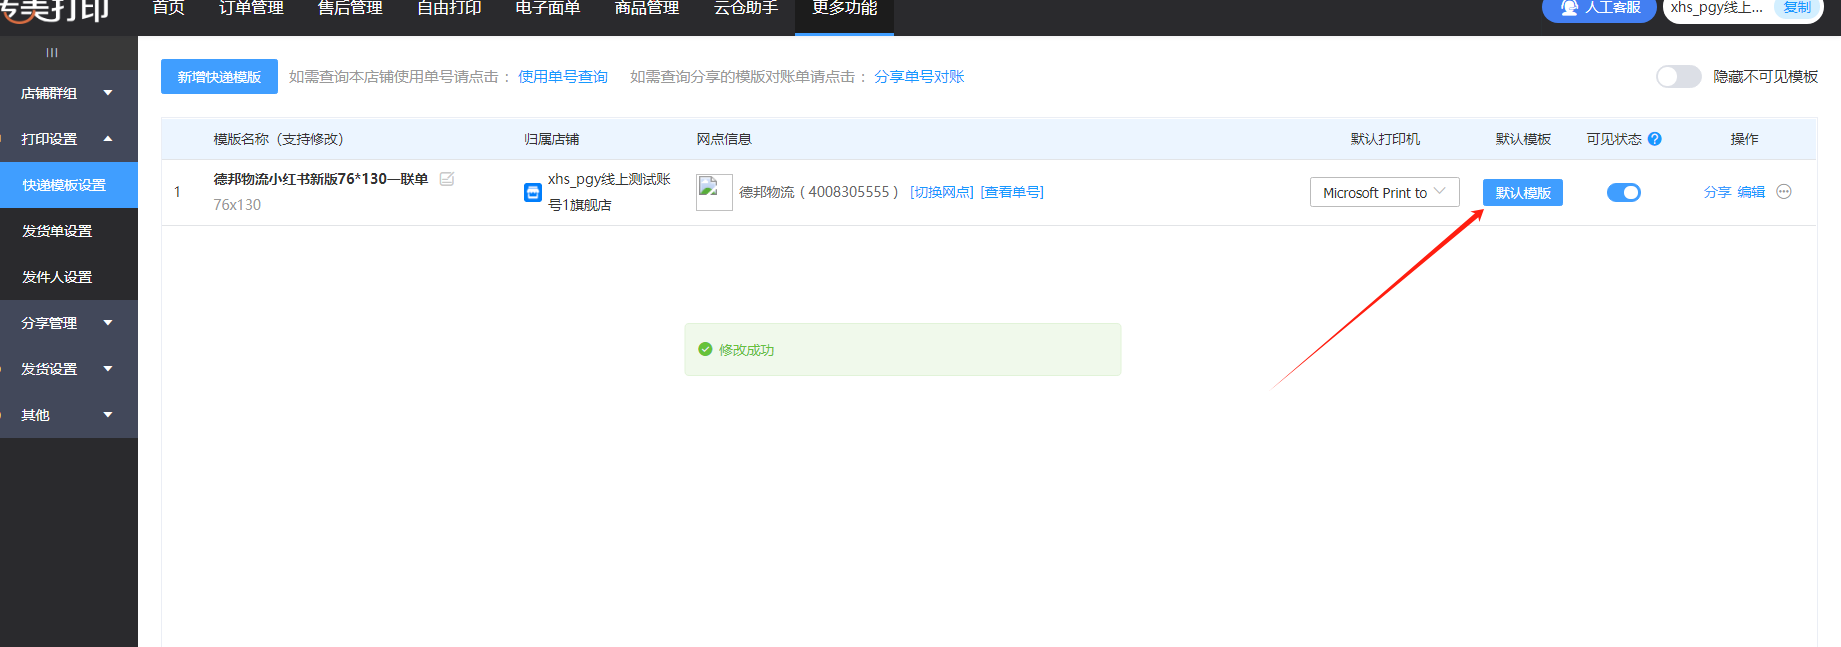Image resolution: width=1841 pixels, height=647 pixels.
Task: Collapse the 打印设置 sidebar section
Action: [69, 139]
